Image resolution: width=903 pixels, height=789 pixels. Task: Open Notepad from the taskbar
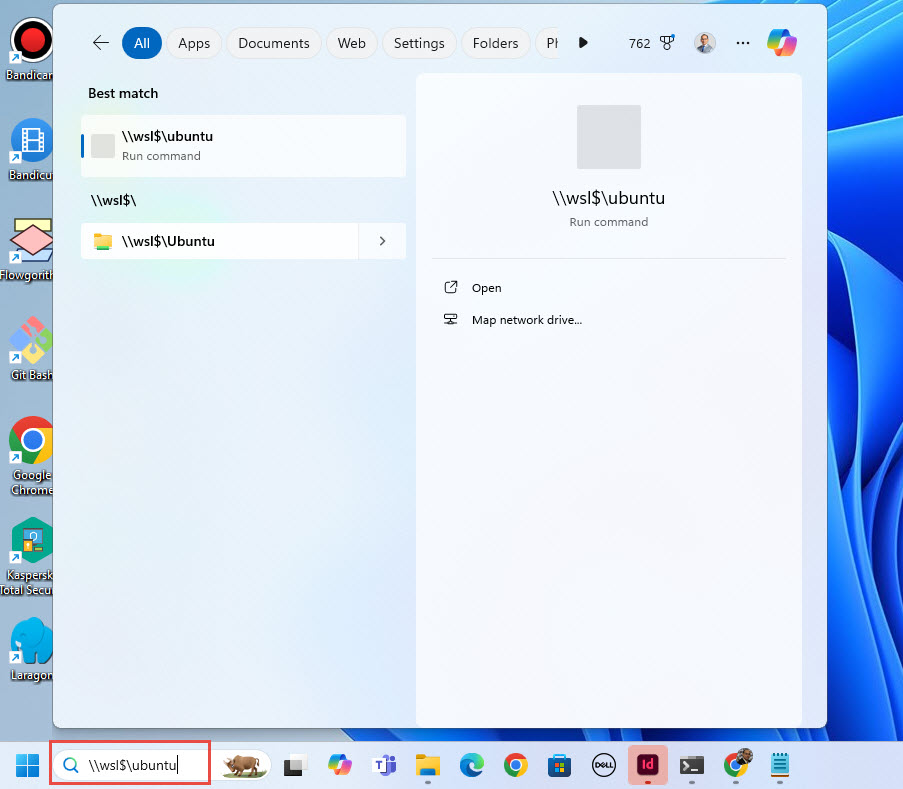(780, 765)
